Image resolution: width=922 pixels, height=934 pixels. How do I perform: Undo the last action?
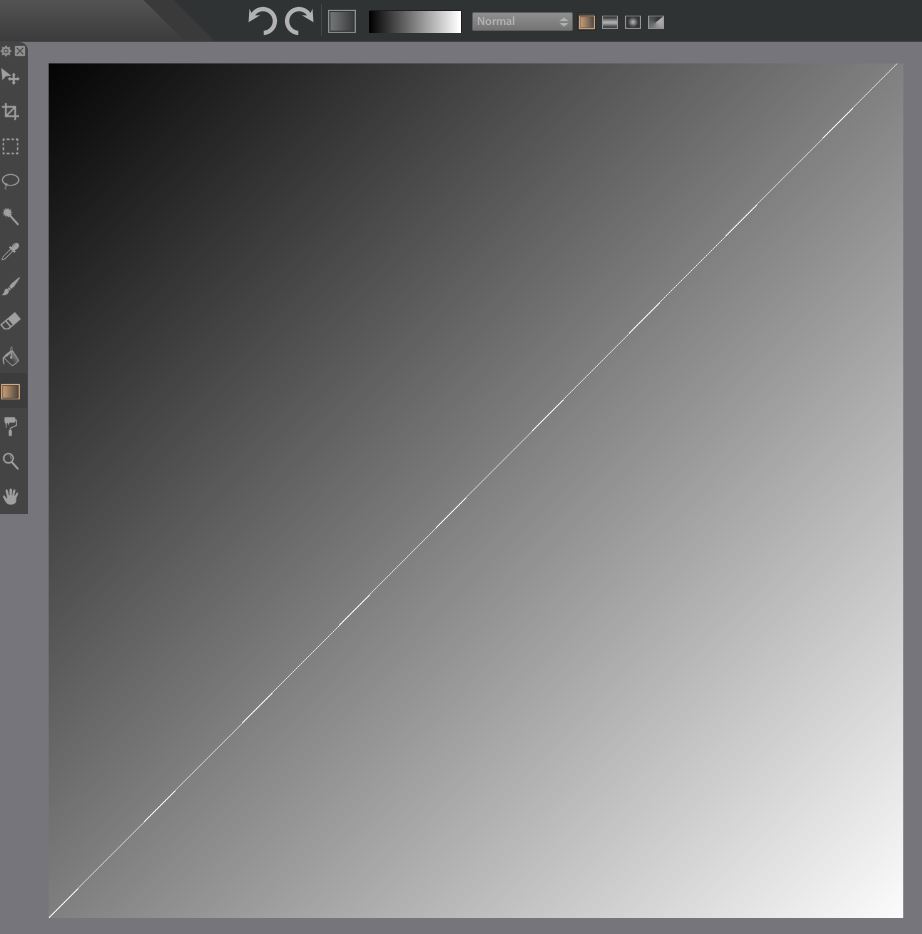(263, 21)
